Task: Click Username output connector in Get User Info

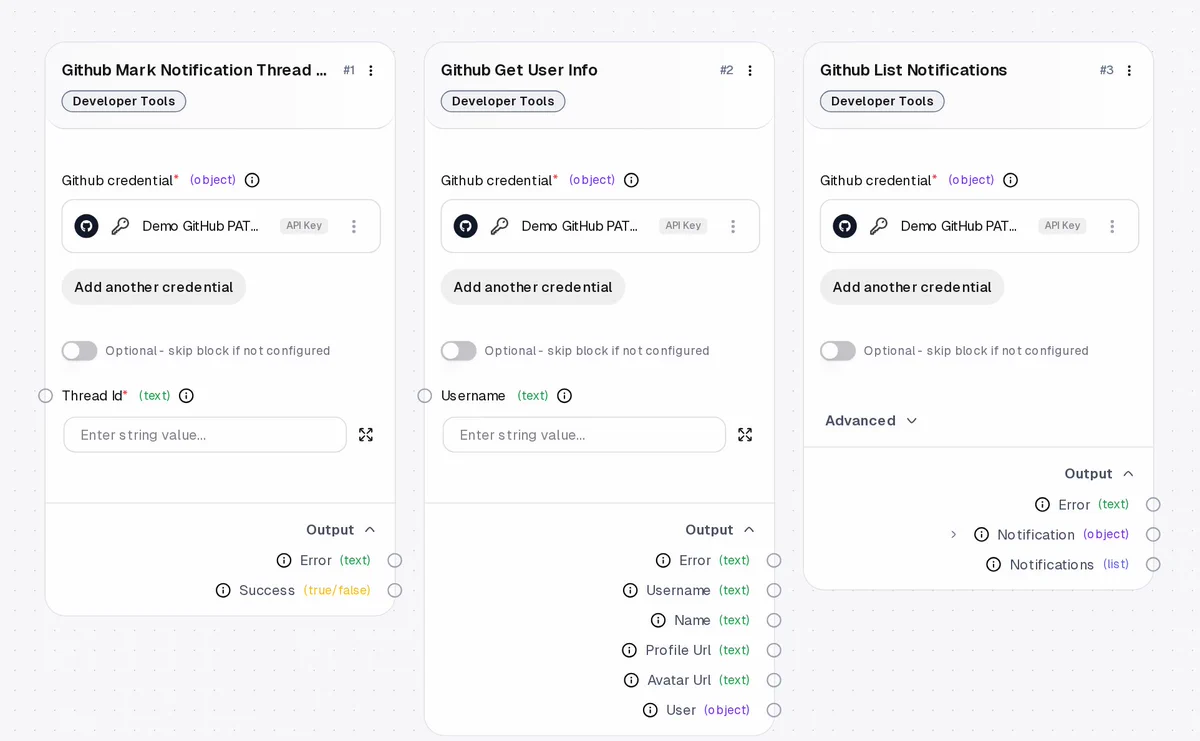Action: pos(774,590)
